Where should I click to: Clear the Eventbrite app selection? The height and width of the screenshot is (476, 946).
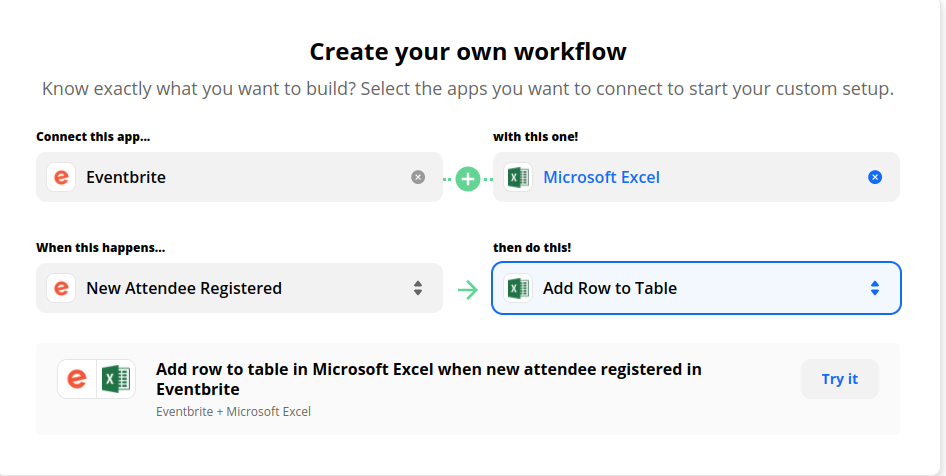point(418,177)
